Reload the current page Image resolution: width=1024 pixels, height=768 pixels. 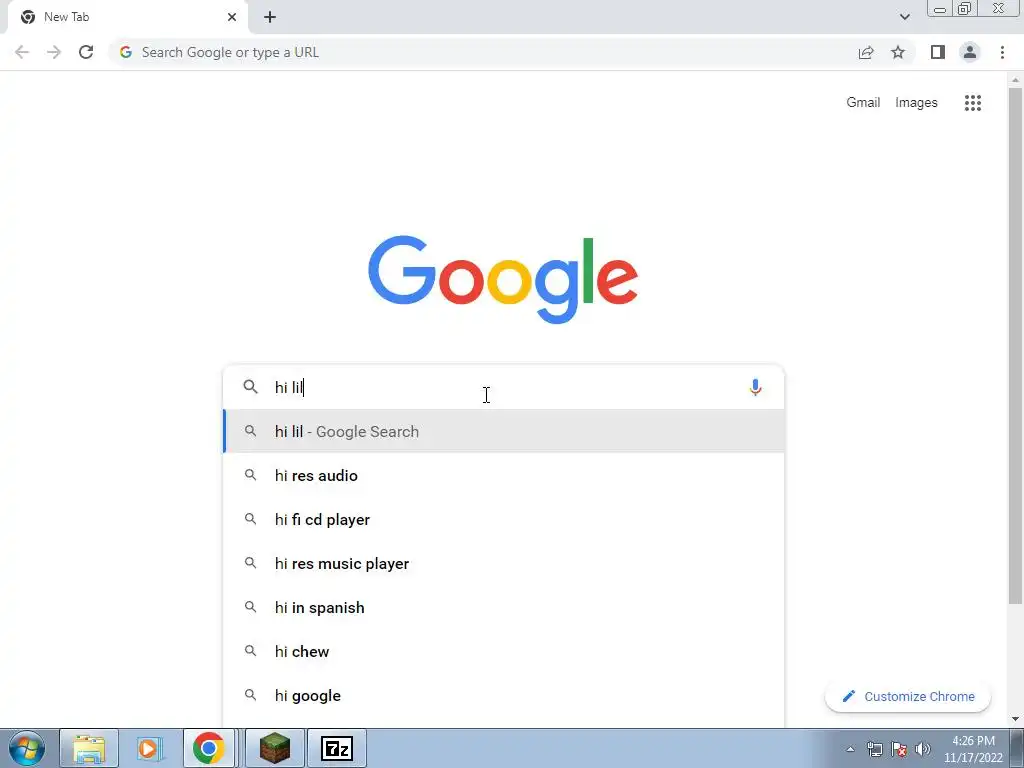(86, 52)
